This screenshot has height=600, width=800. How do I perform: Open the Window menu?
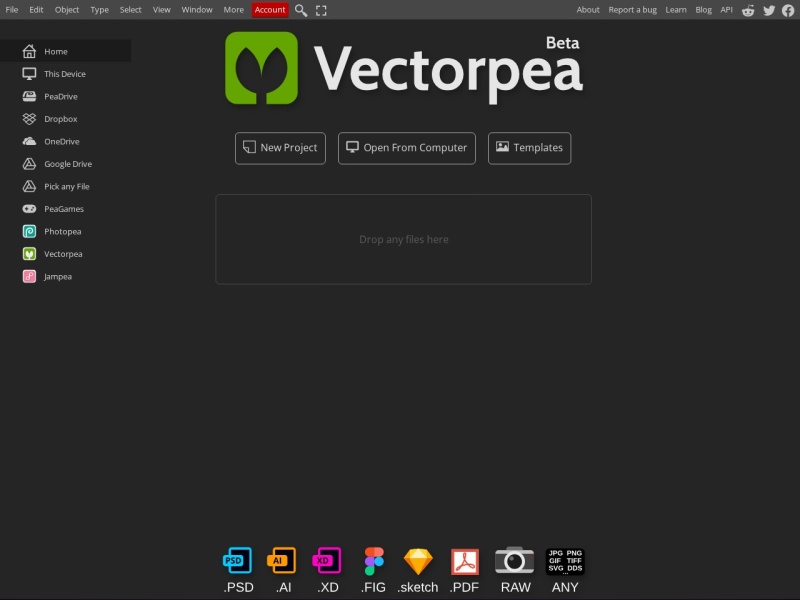click(197, 10)
